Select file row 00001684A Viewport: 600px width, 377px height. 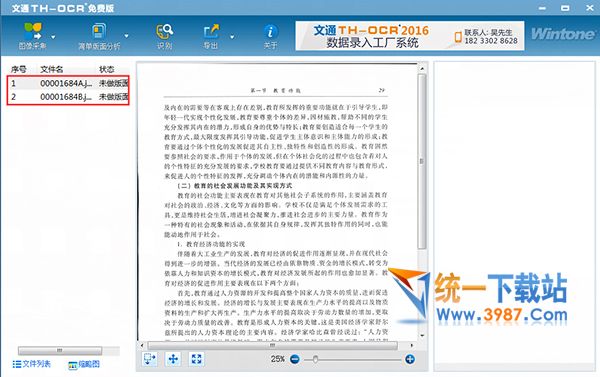click(x=68, y=83)
